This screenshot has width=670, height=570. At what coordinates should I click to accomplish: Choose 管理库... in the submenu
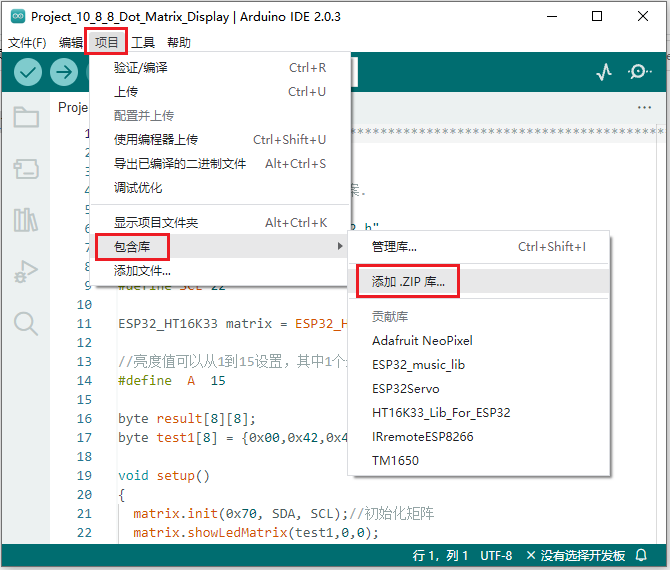[x=394, y=246]
